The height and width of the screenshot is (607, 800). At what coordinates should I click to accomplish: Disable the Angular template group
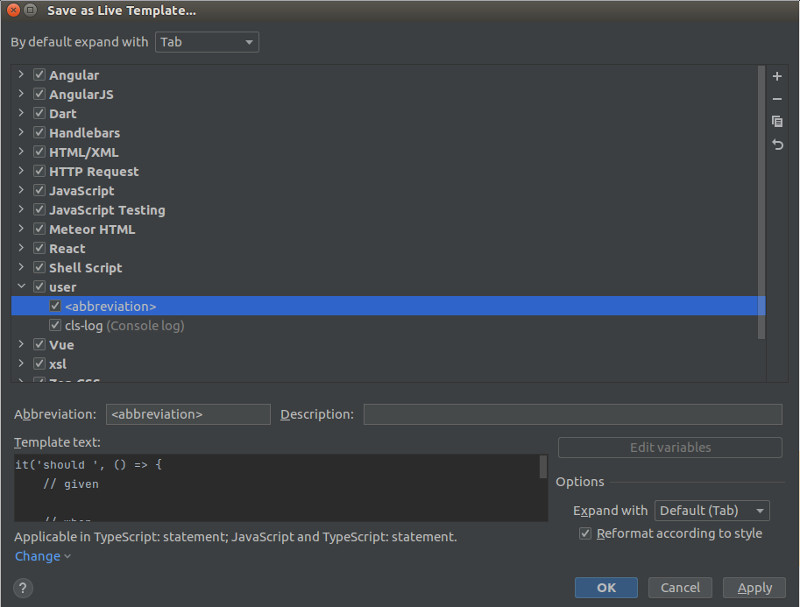[38, 74]
